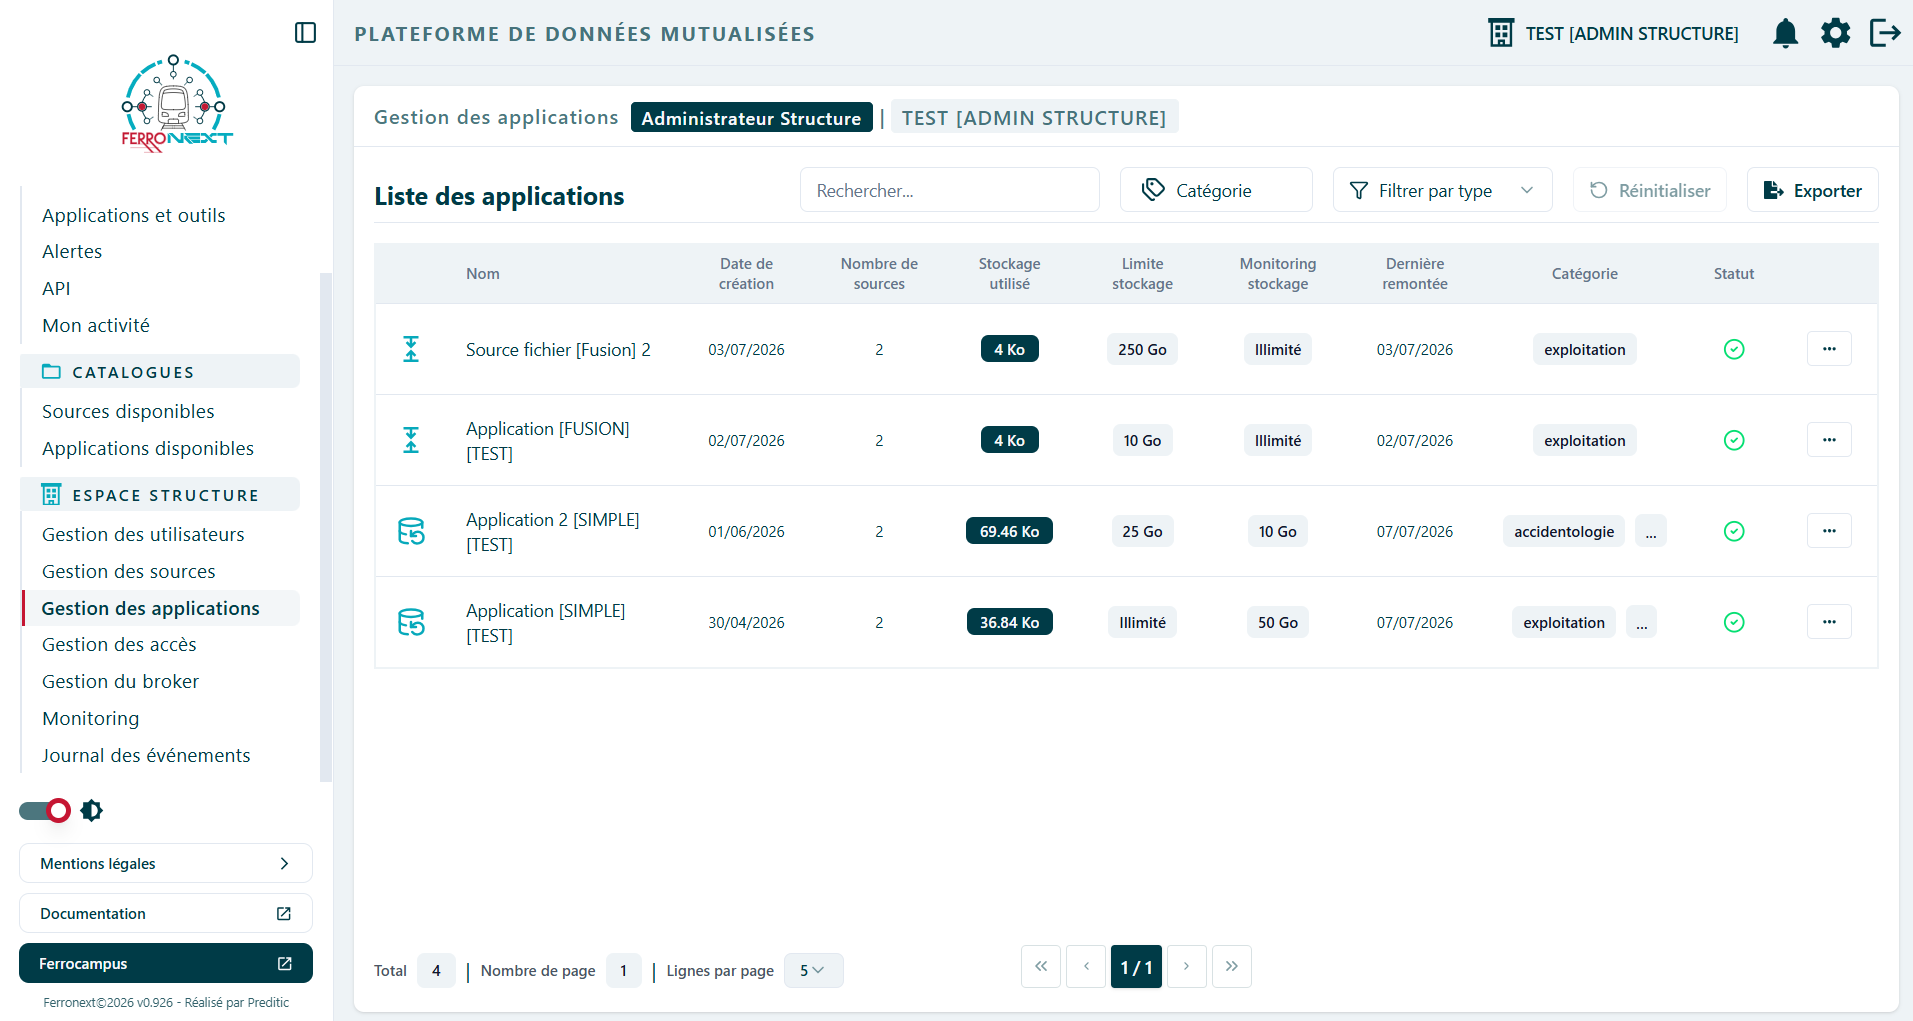Open actions menu for Source fichier [Fusion] 2
The image size is (1913, 1021).
click(1829, 349)
